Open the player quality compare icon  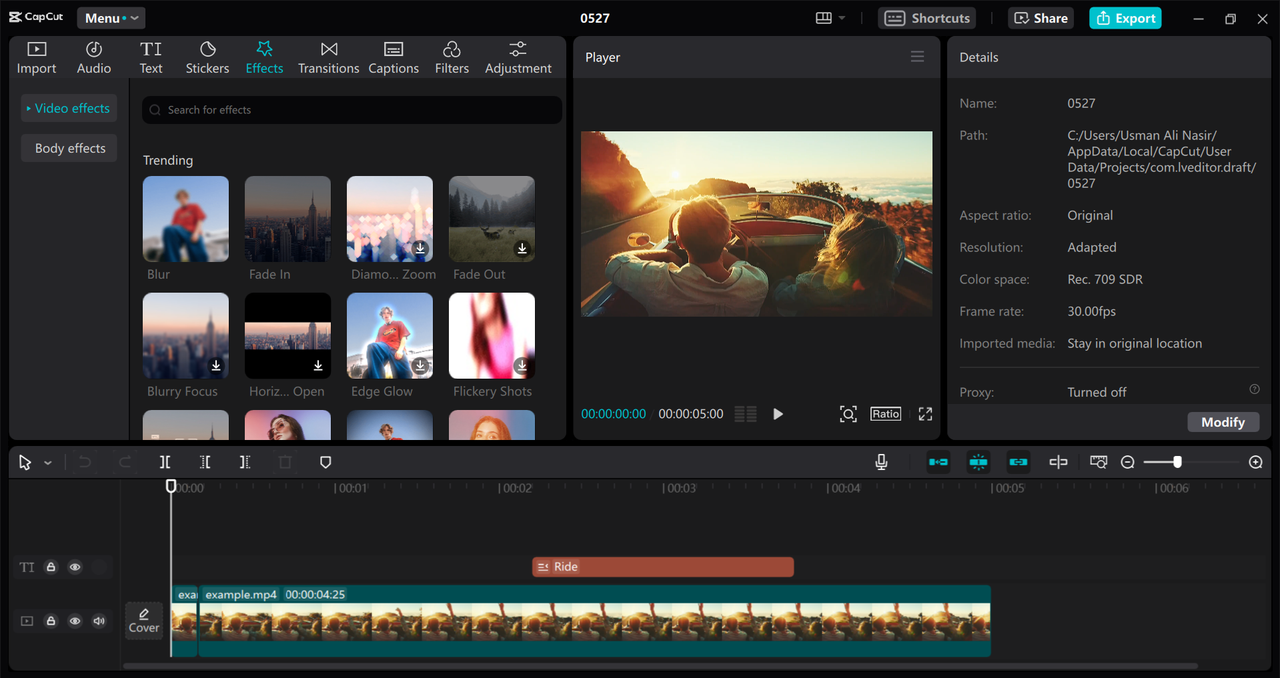(745, 414)
